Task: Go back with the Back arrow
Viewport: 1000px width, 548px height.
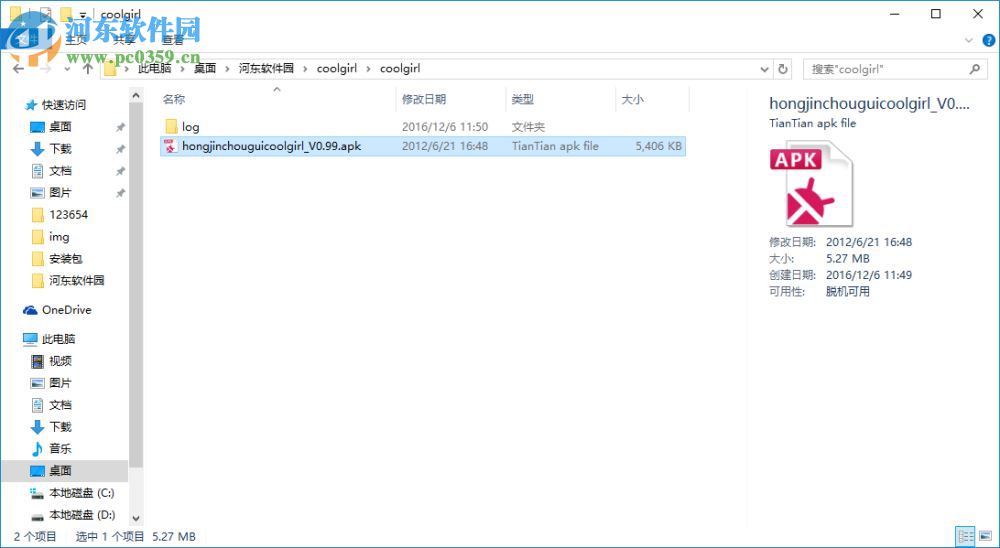Action: coord(18,69)
